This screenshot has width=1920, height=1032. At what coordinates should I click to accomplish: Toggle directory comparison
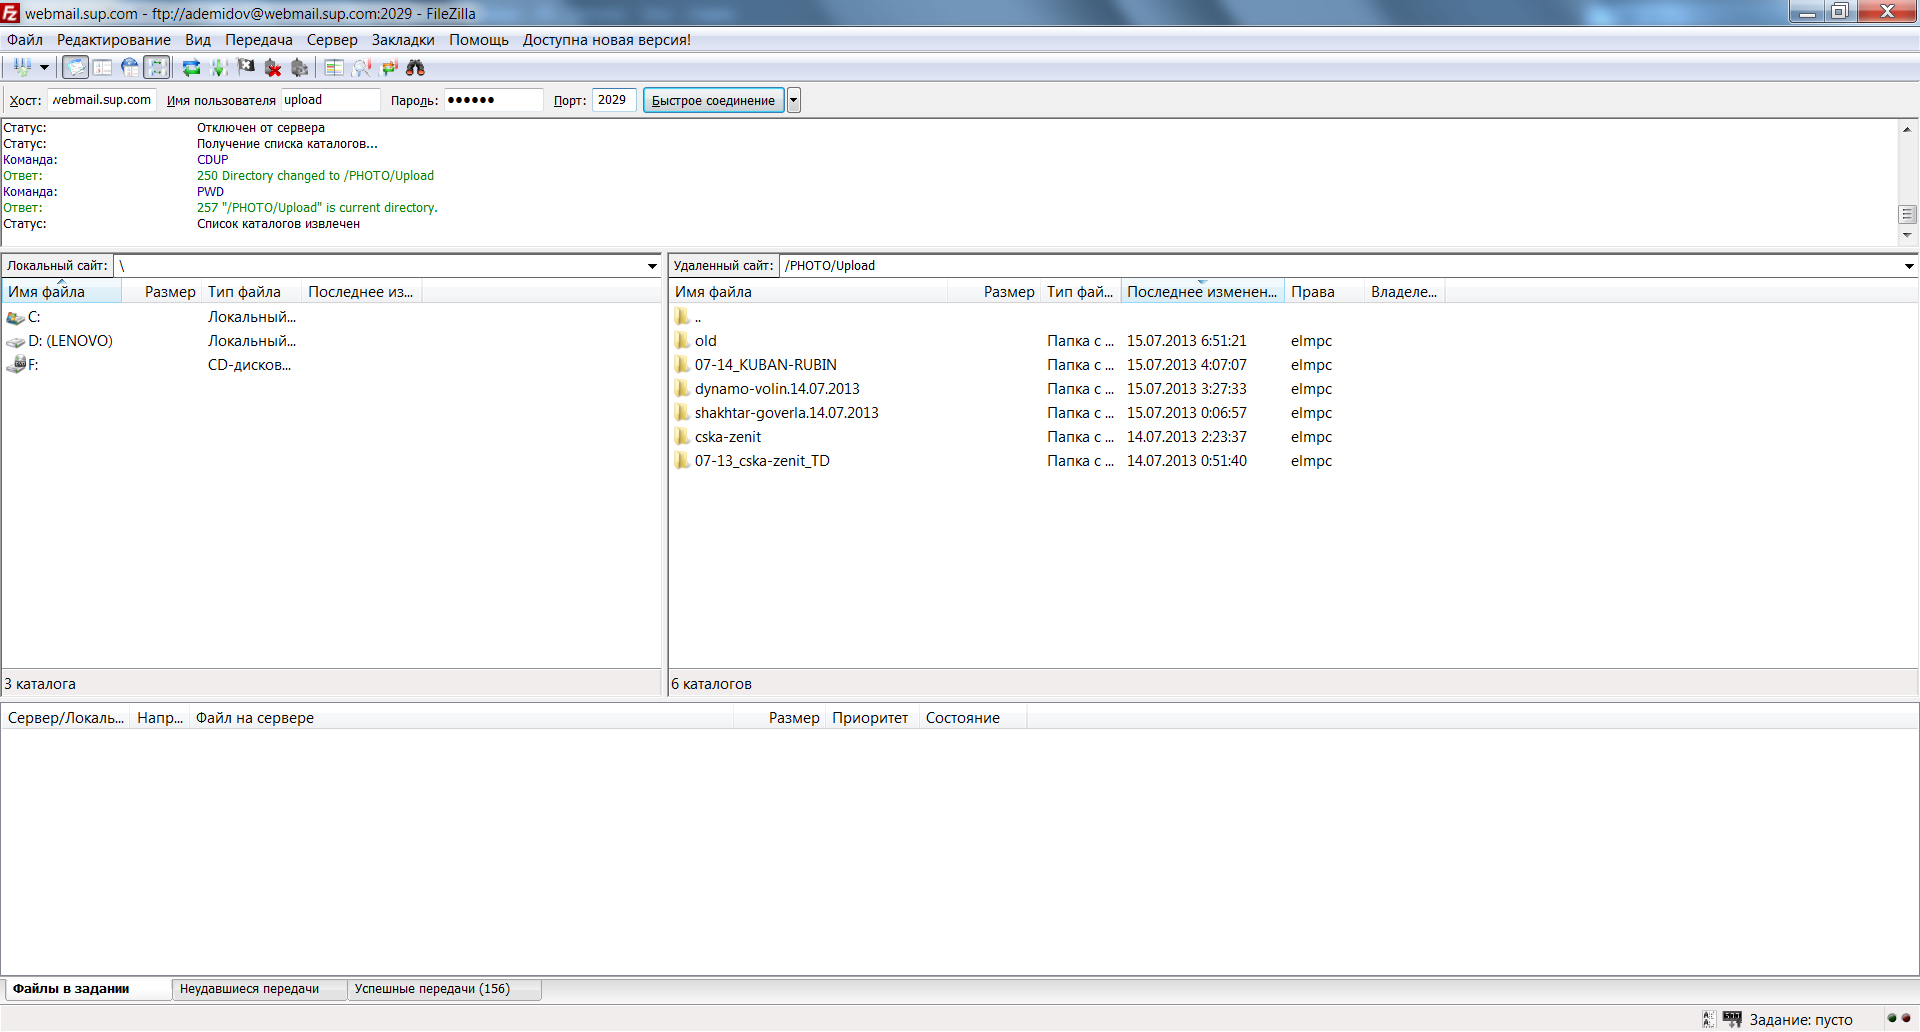(x=362, y=67)
